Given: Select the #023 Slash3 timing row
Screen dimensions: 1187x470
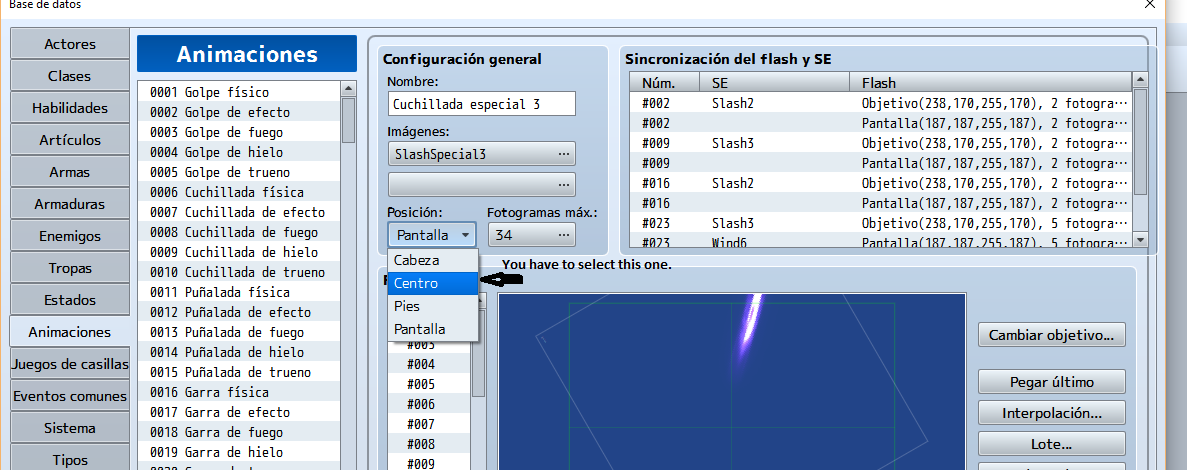Looking at the screenshot, I should (x=881, y=223).
